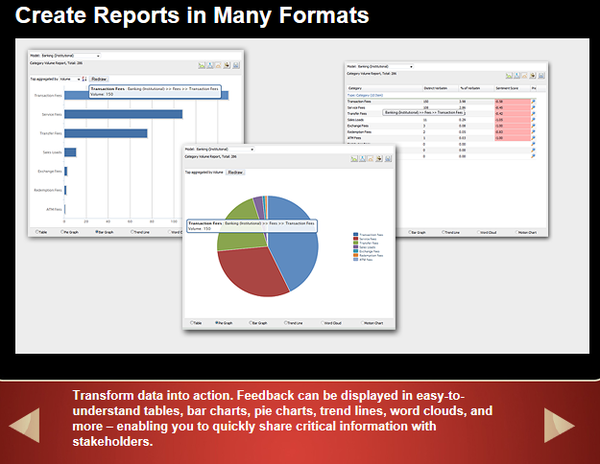Viewport: 600px width, 464px height.
Task: Click Redraw button in bar graph window
Action: [99, 79]
